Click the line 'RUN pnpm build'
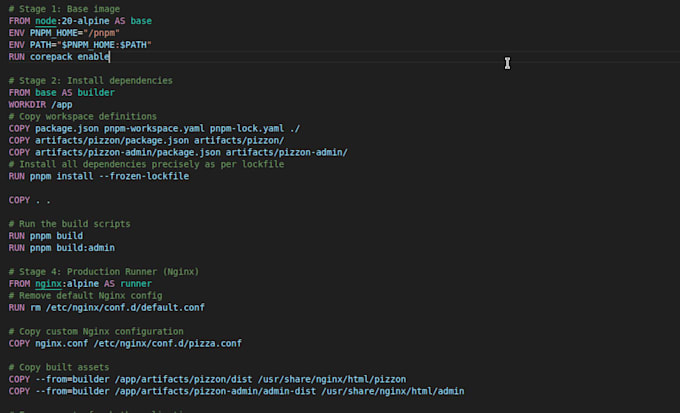The image size is (680, 413). tap(46, 236)
